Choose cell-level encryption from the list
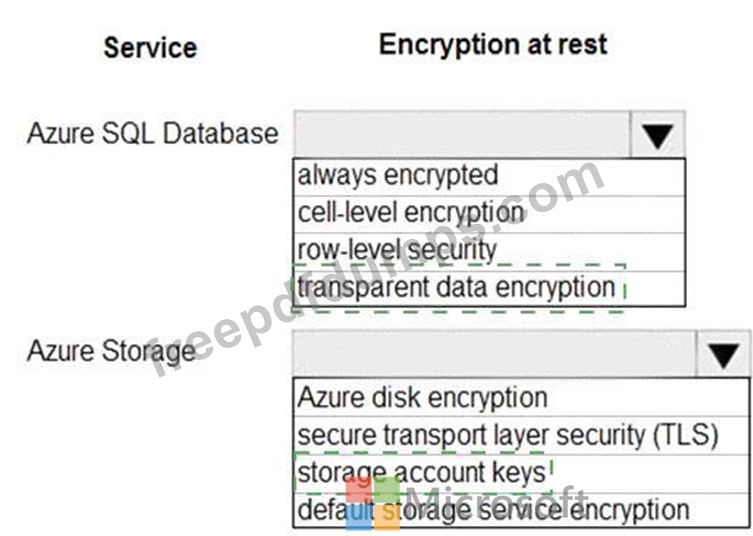This screenshot has width=753, height=536. coord(489,214)
